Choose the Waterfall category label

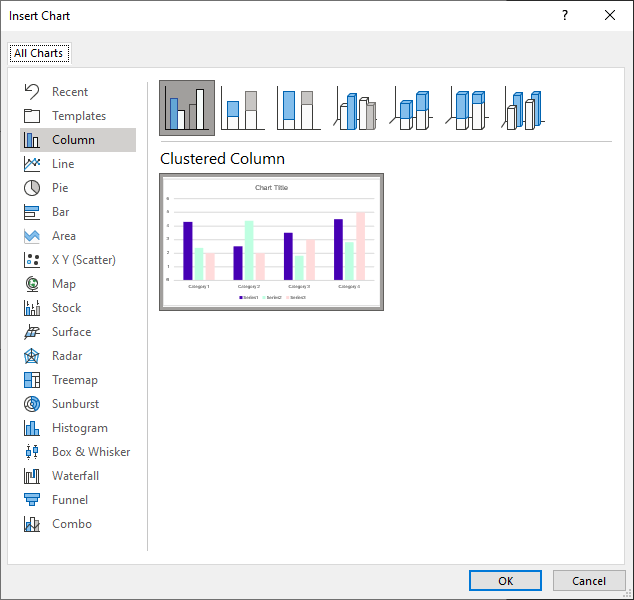coord(75,476)
